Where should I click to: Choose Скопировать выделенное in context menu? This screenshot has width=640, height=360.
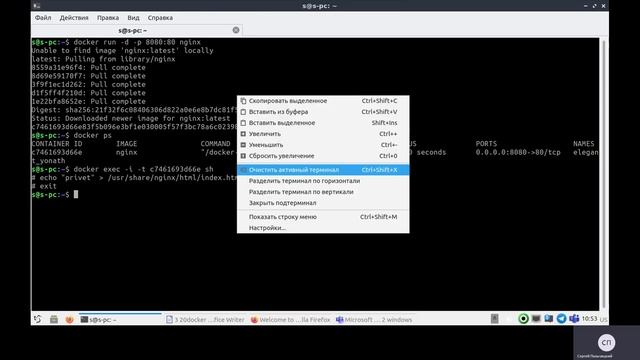coord(323,101)
